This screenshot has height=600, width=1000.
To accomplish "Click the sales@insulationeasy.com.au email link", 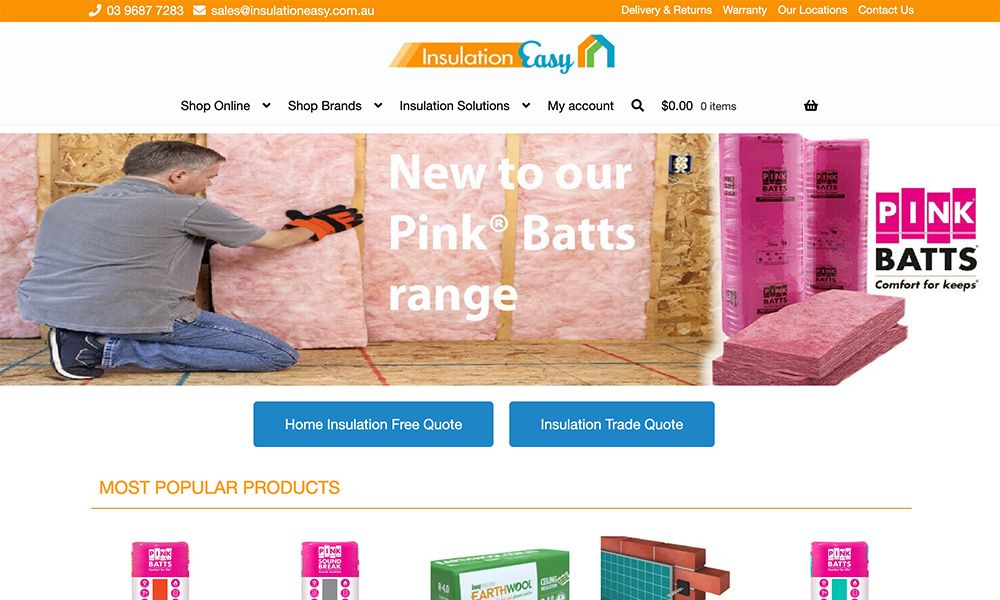I will [x=293, y=11].
